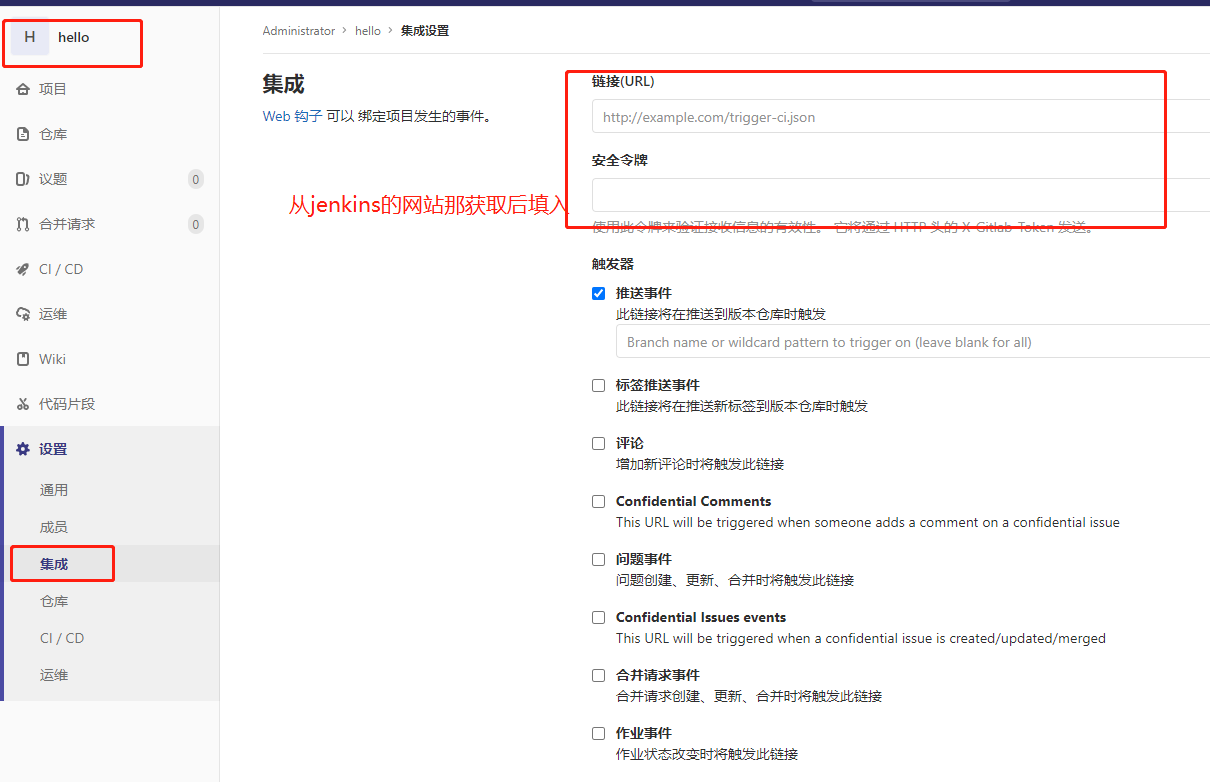Enable the 评论 trigger checkbox
Viewport: 1210px width, 782px height.
tap(599, 443)
